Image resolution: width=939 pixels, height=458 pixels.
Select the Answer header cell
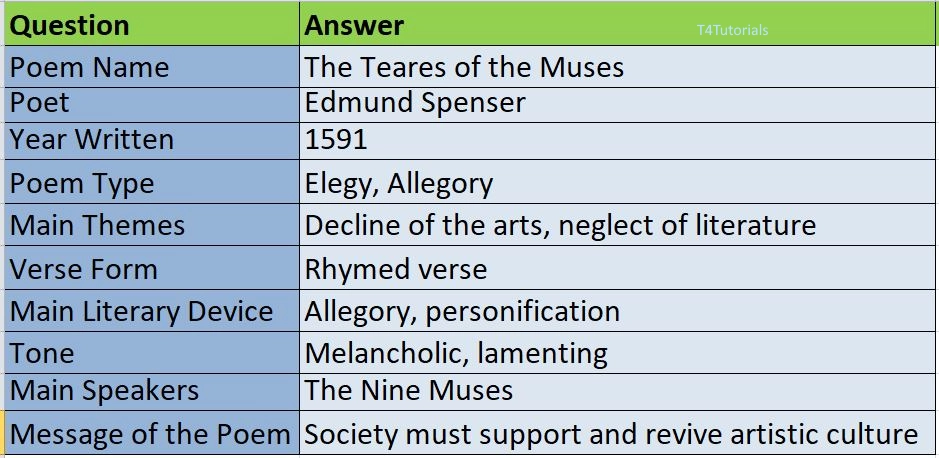pyautogui.click(x=617, y=25)
